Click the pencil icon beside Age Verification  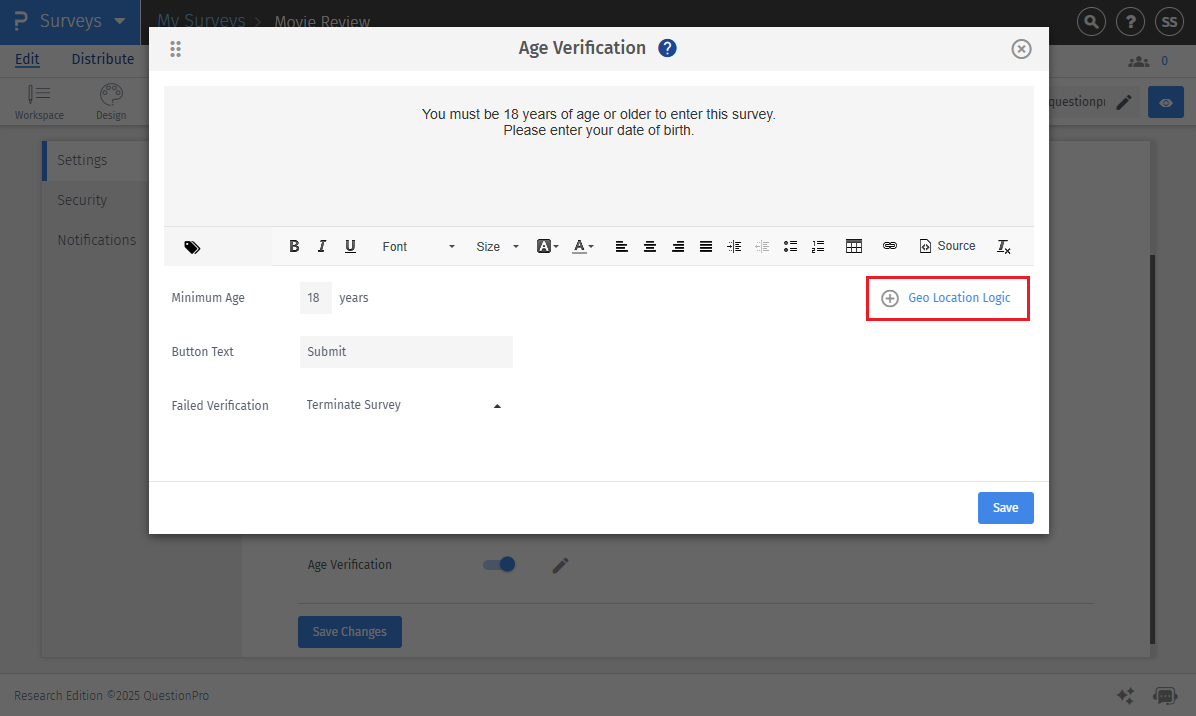(561, 565)
